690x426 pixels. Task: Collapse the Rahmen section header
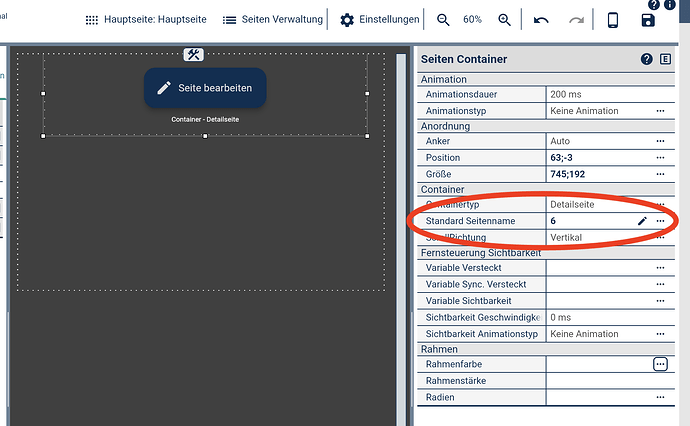pyautogui.click(x=546, y=349)
